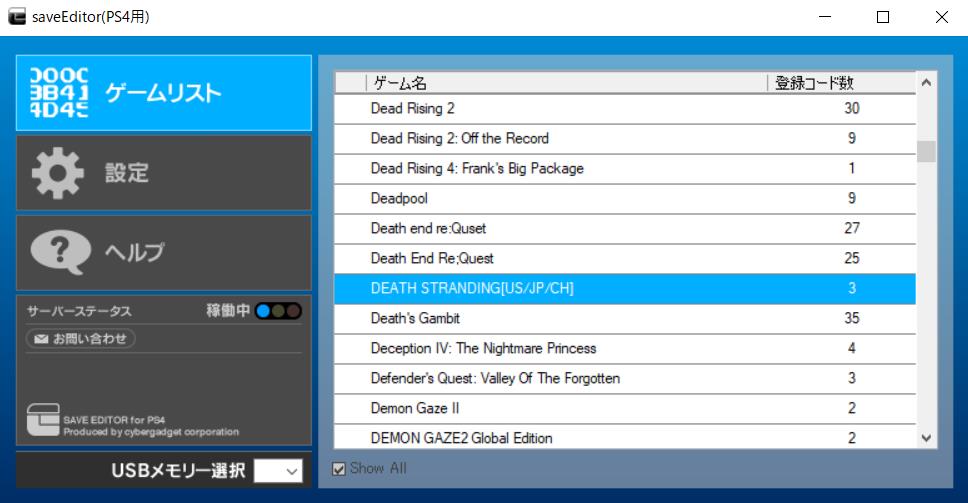Open the USB memory selection dropdown
The height and width of the screenshot is (503, 968).
click(x=278, y=471)
